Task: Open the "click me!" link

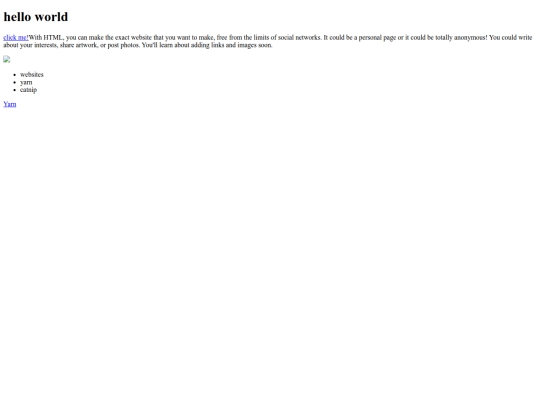Action: (16, 38)
